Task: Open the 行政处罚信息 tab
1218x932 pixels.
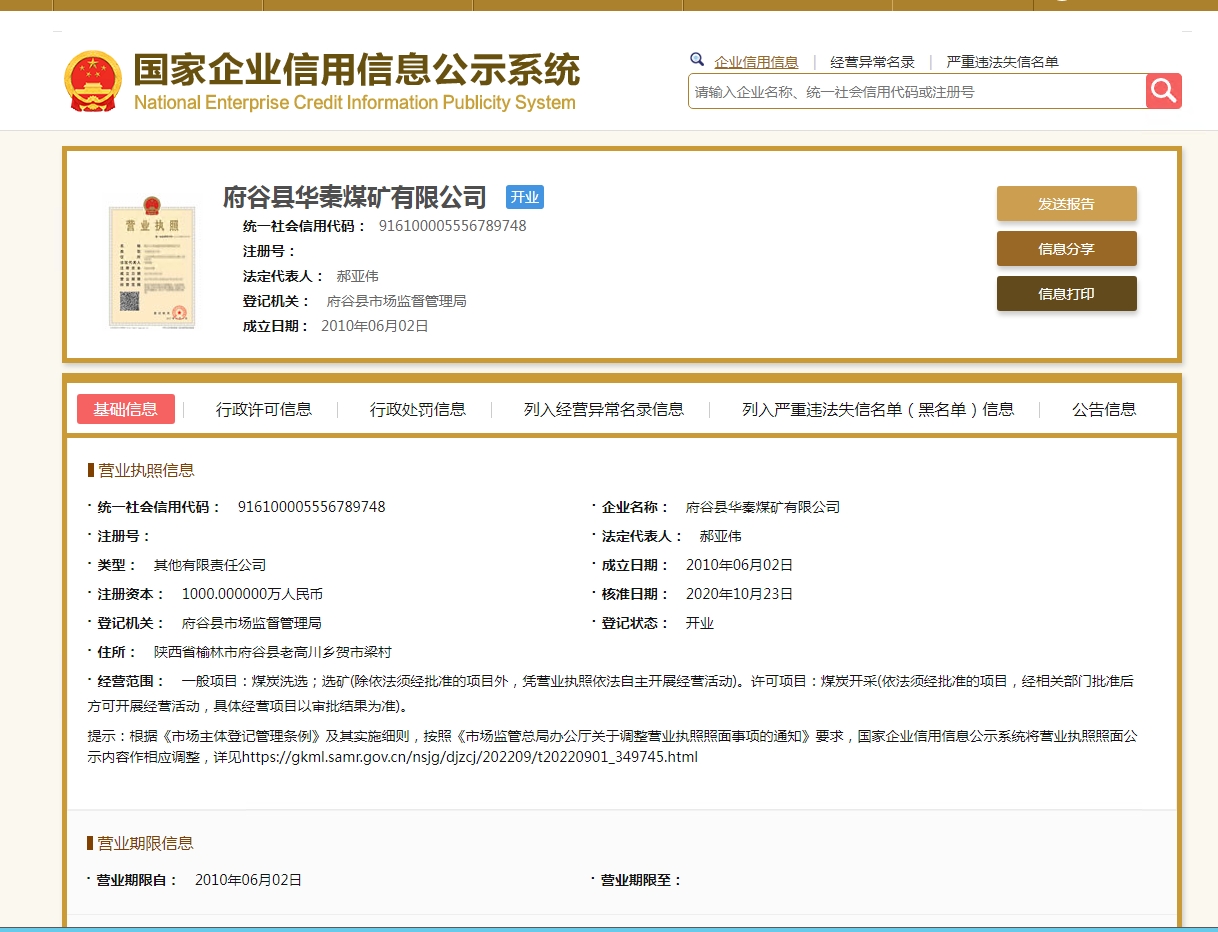Action: tap(418, 409)
